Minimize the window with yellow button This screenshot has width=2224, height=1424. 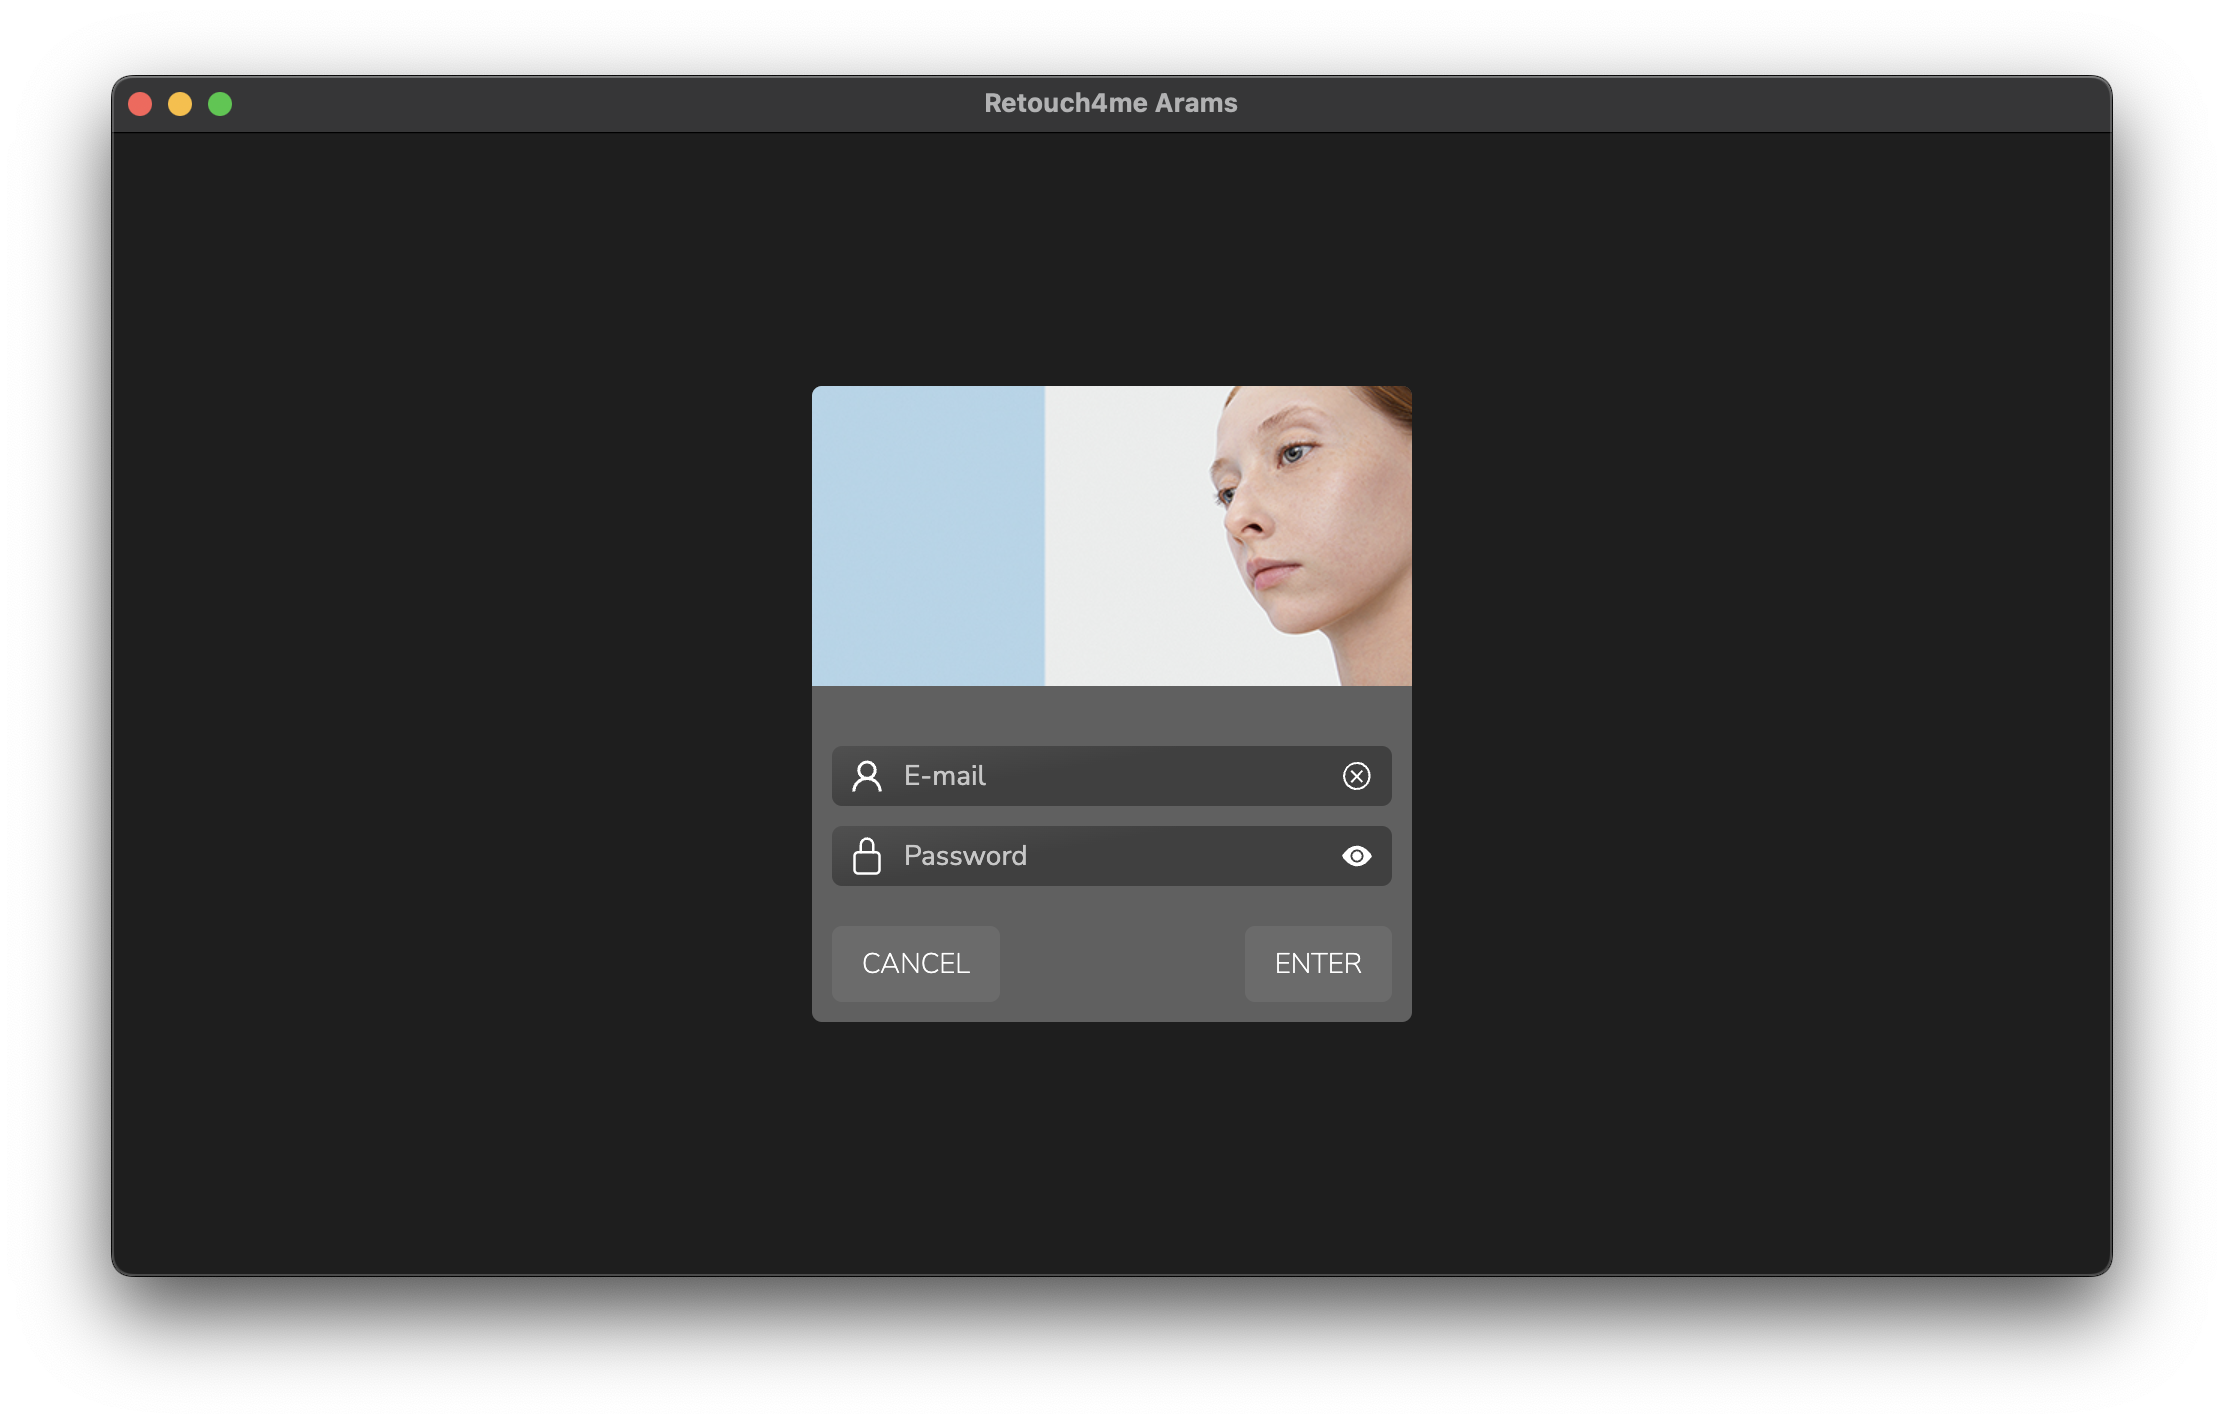coord(180,104)
